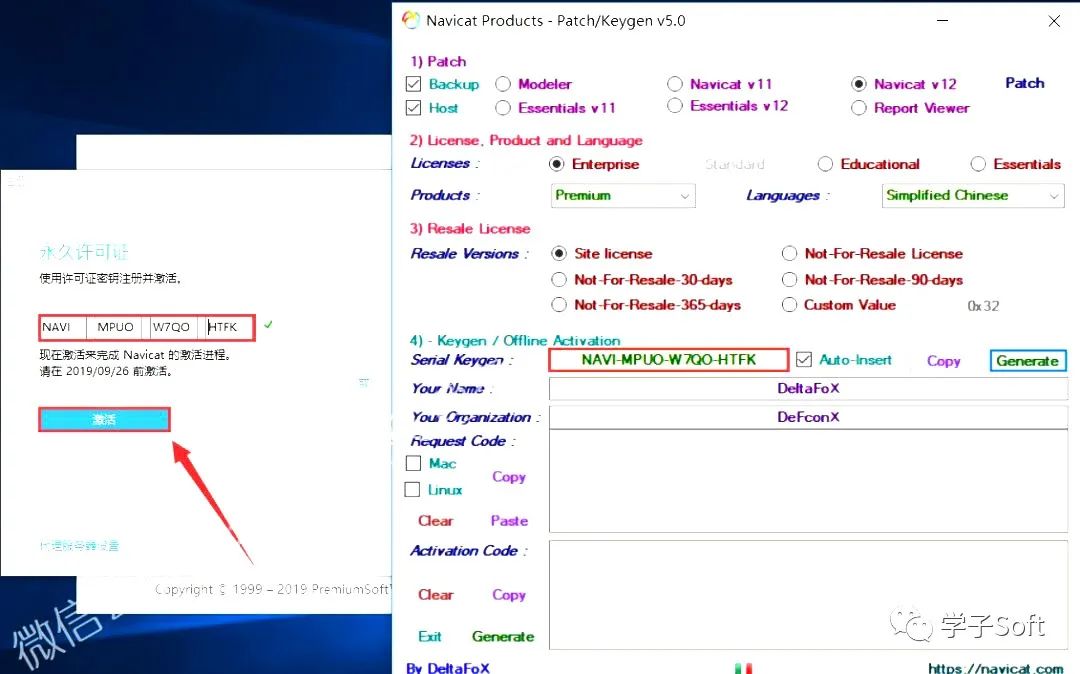Select Not-For-Resale-90-days option
The width and height of the screenshot is (1080, 674).
[789, 280]
